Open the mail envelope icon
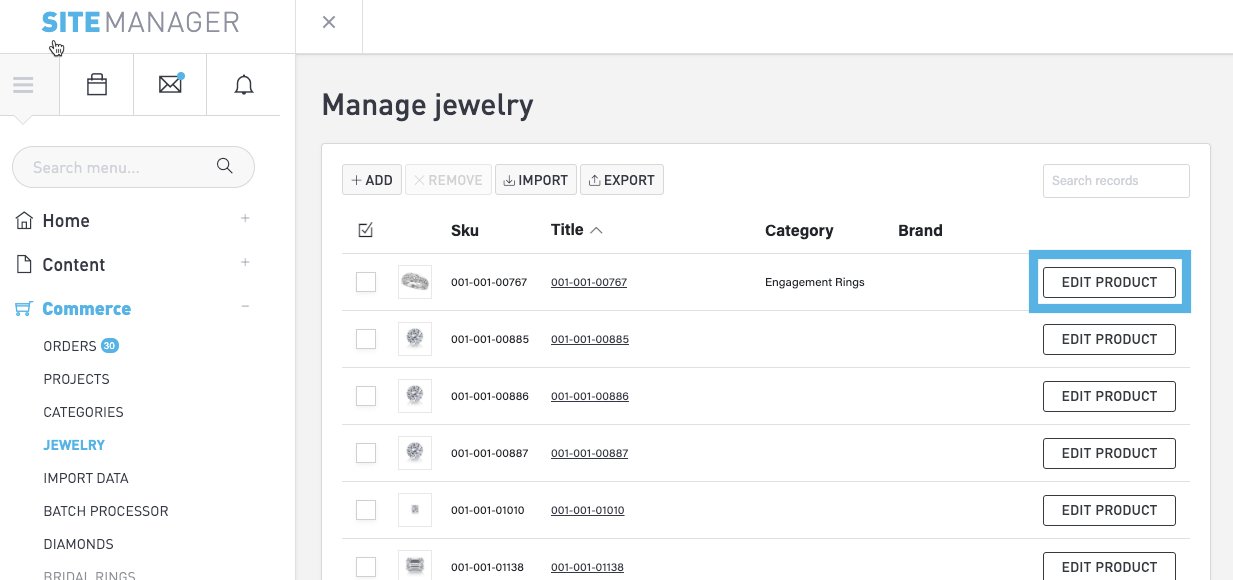 [x=170, y=86]
